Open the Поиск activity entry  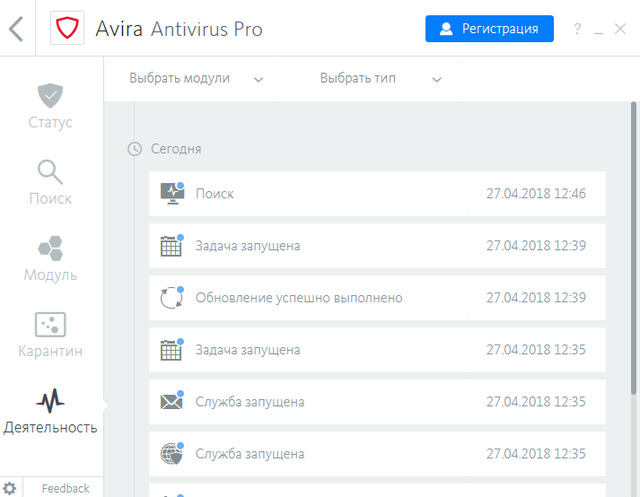tap(377, 193)
